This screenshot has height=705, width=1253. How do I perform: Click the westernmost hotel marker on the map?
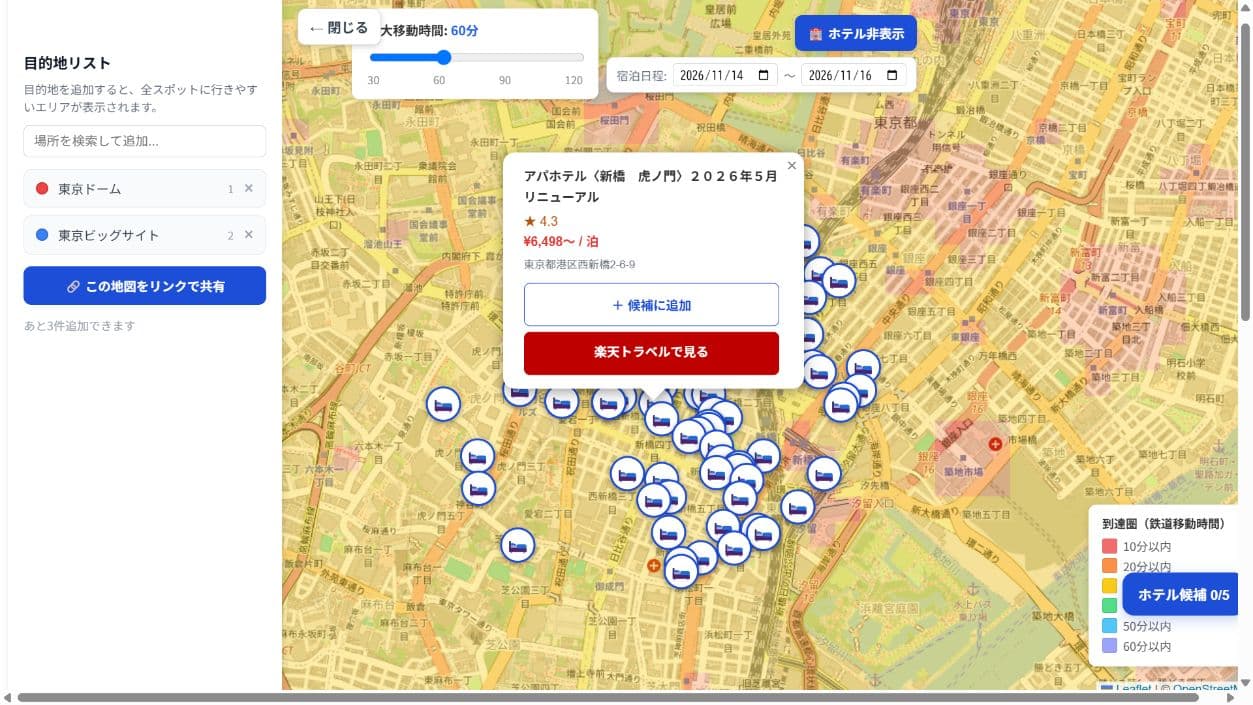click(x=443, y=404)
